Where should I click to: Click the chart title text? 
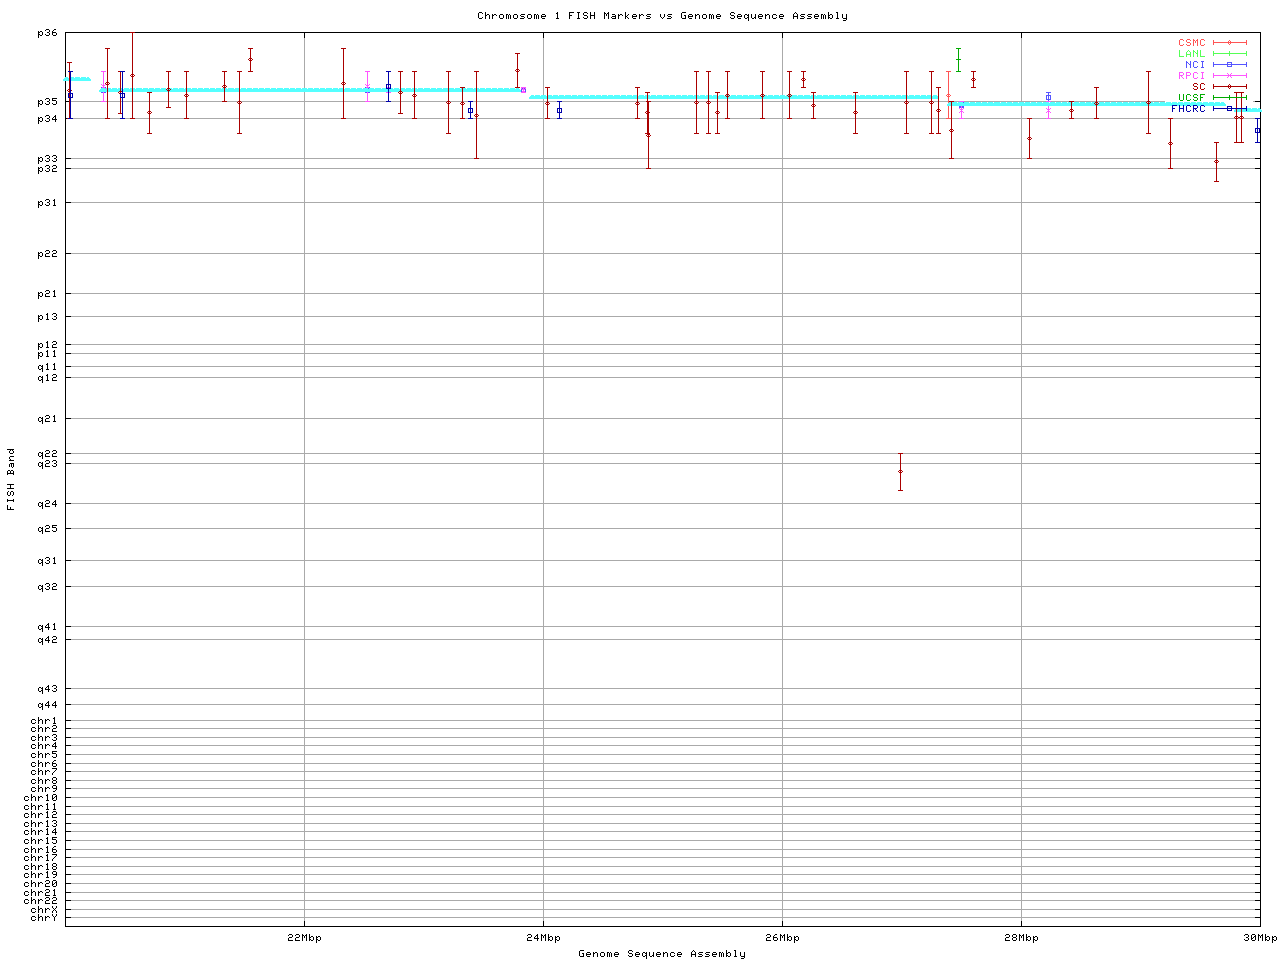point(662,16)
